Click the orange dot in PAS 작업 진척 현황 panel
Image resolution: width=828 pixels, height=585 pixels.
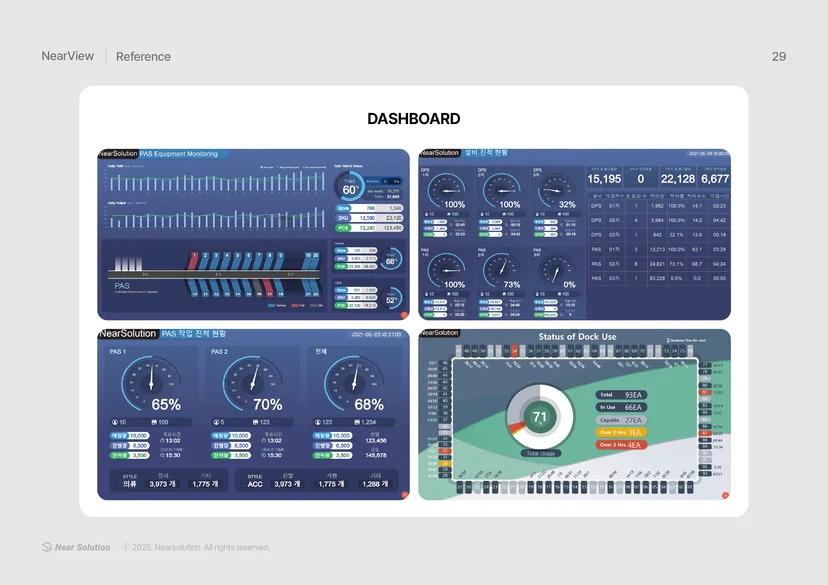coord(404,495)
